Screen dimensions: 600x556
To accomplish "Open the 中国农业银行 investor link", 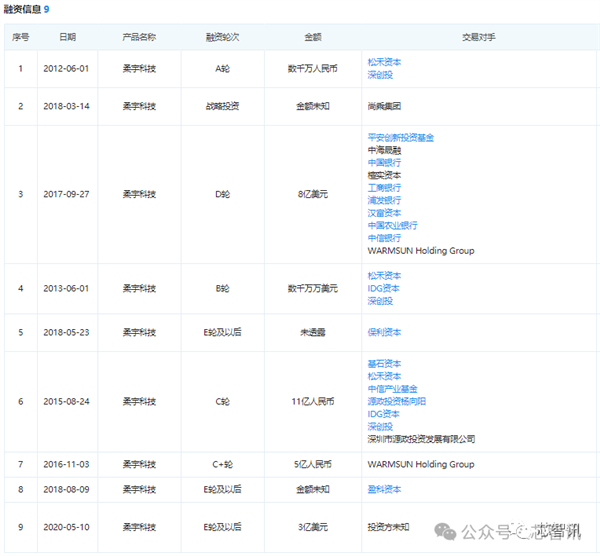I will click(x=393, y=225).
